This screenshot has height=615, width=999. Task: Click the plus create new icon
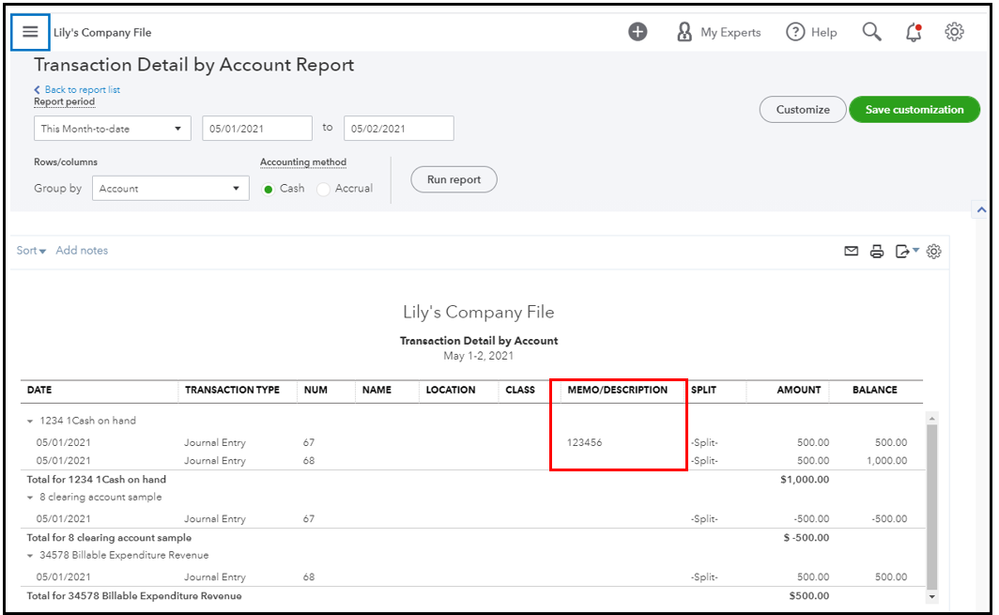(x=637, y=32)
